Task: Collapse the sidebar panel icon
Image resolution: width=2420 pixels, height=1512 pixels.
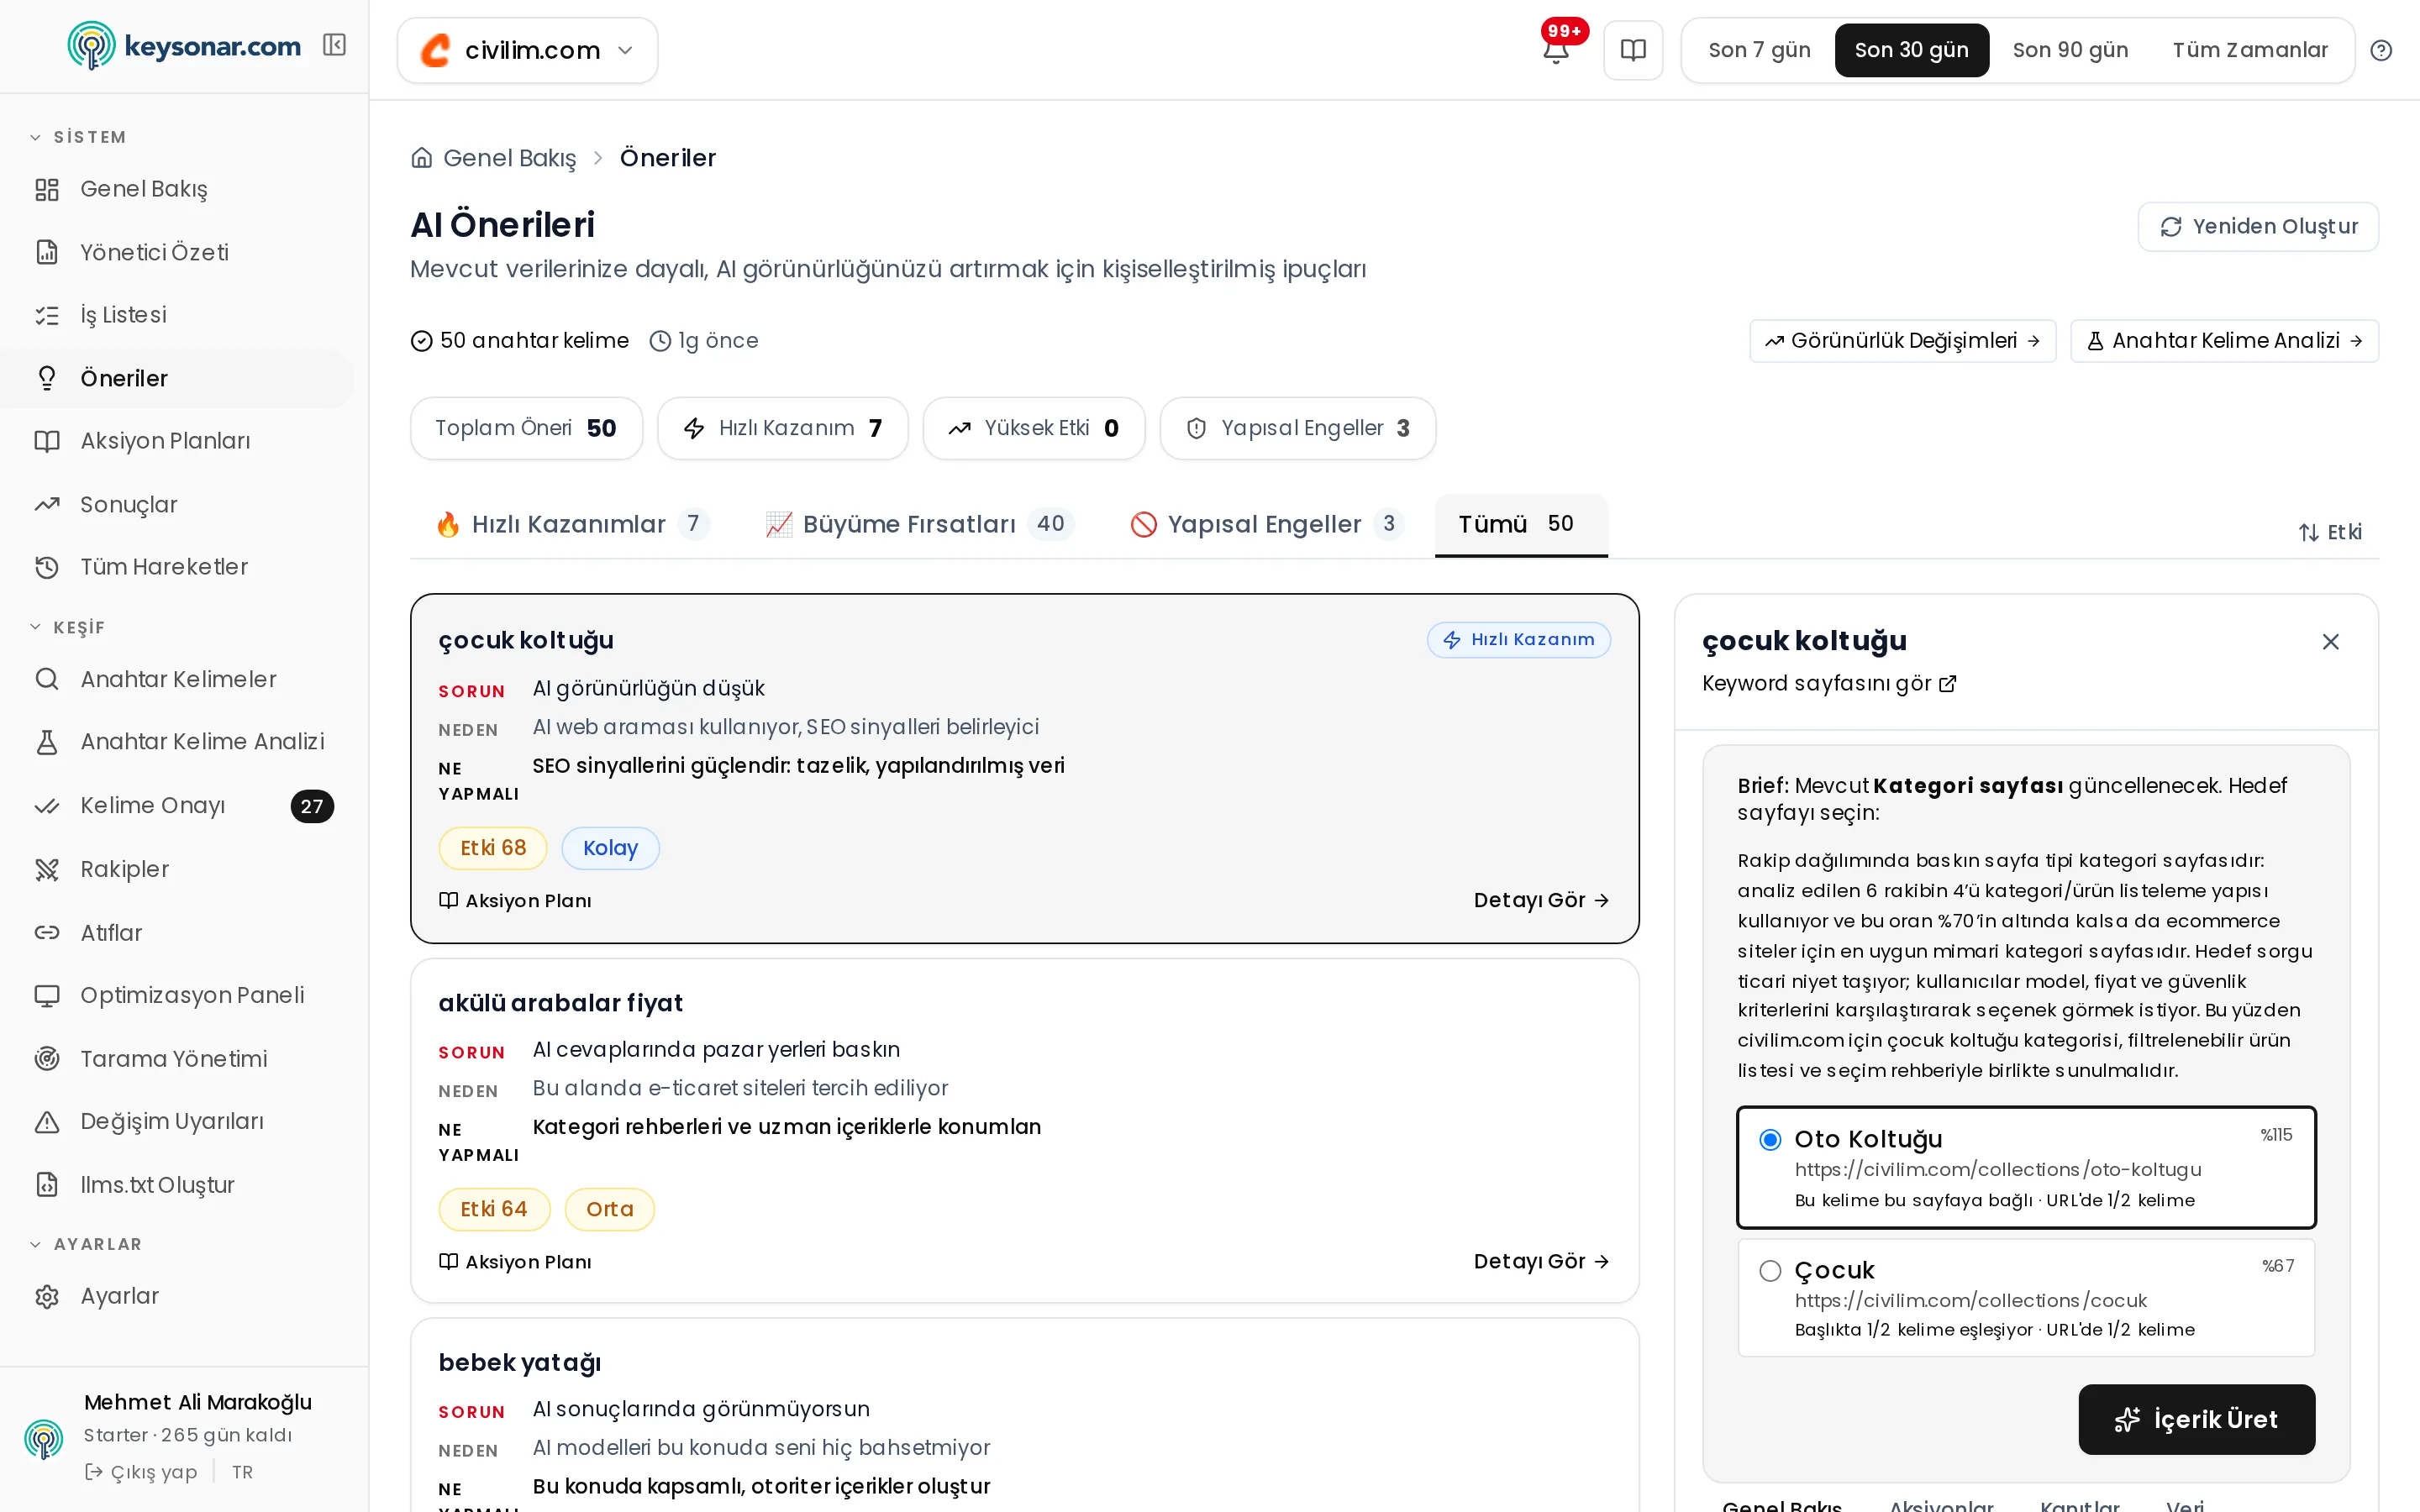Action: pos(334,45)
